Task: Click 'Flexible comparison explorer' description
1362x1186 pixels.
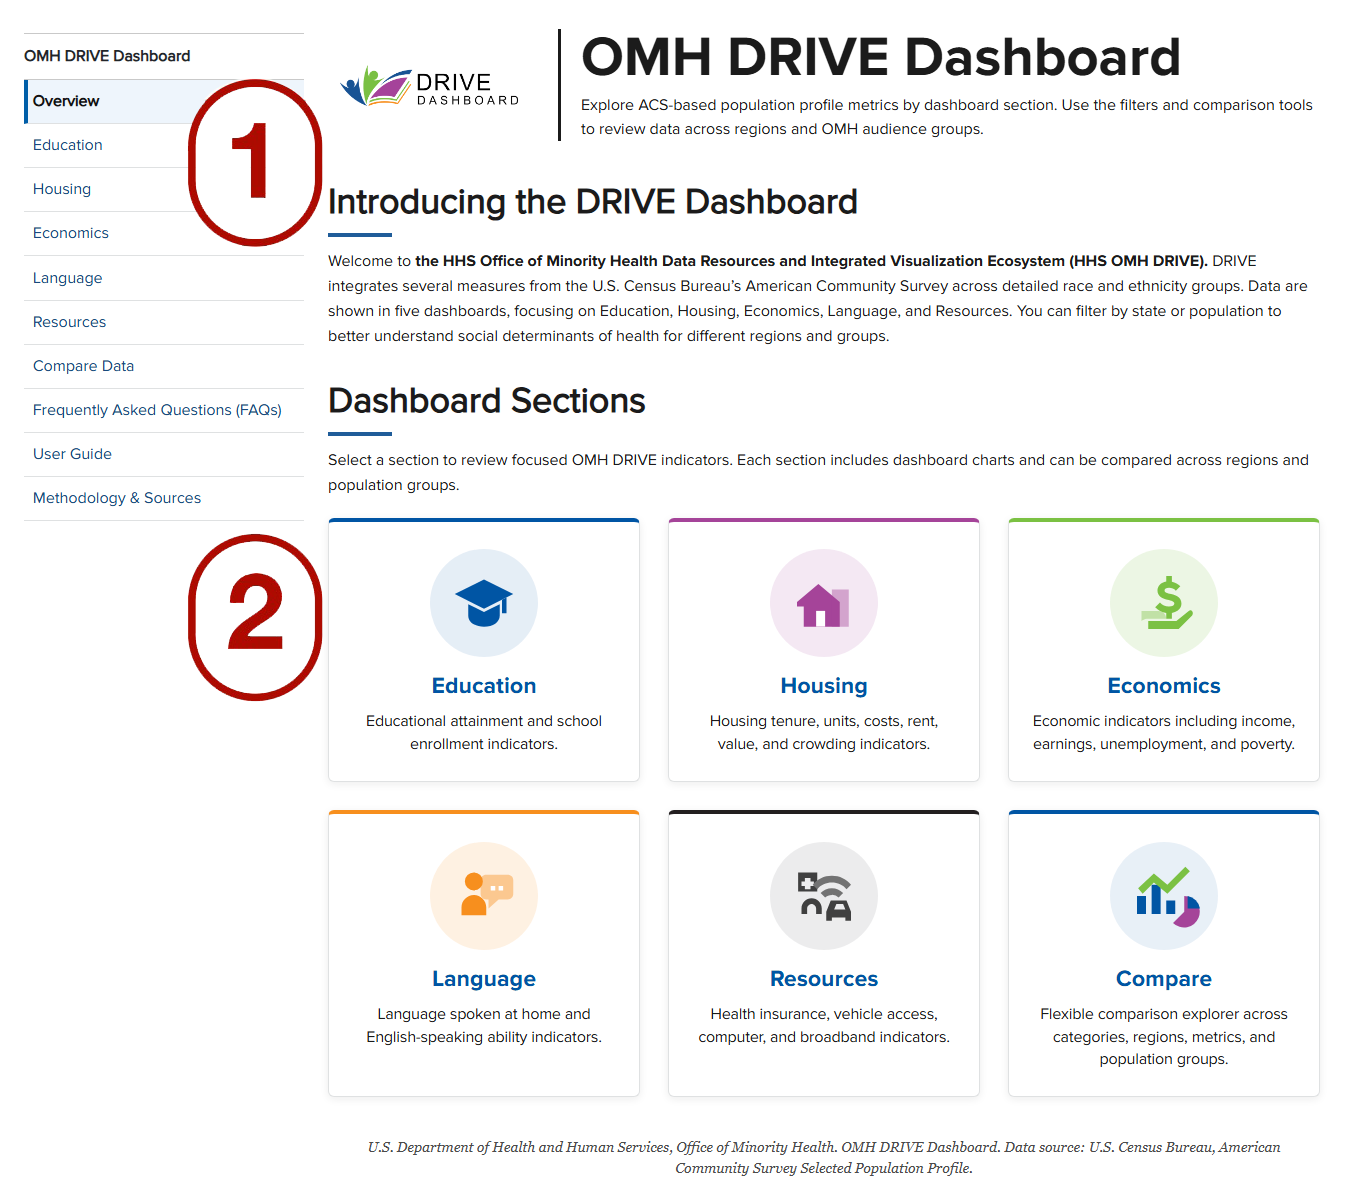Action: 1164,1036
